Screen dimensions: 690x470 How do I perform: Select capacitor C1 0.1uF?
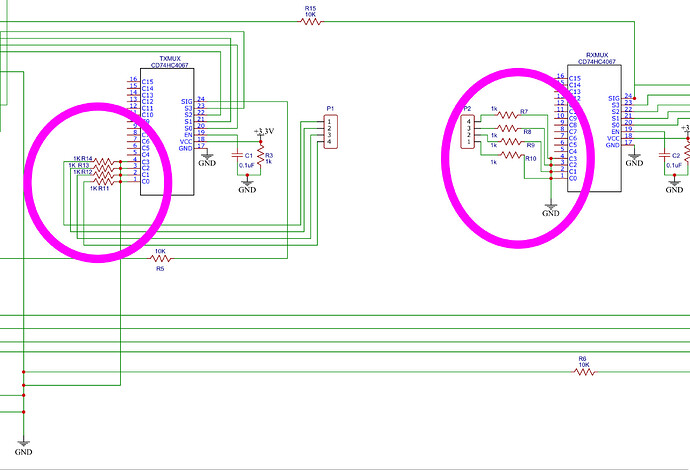(237, 155)
